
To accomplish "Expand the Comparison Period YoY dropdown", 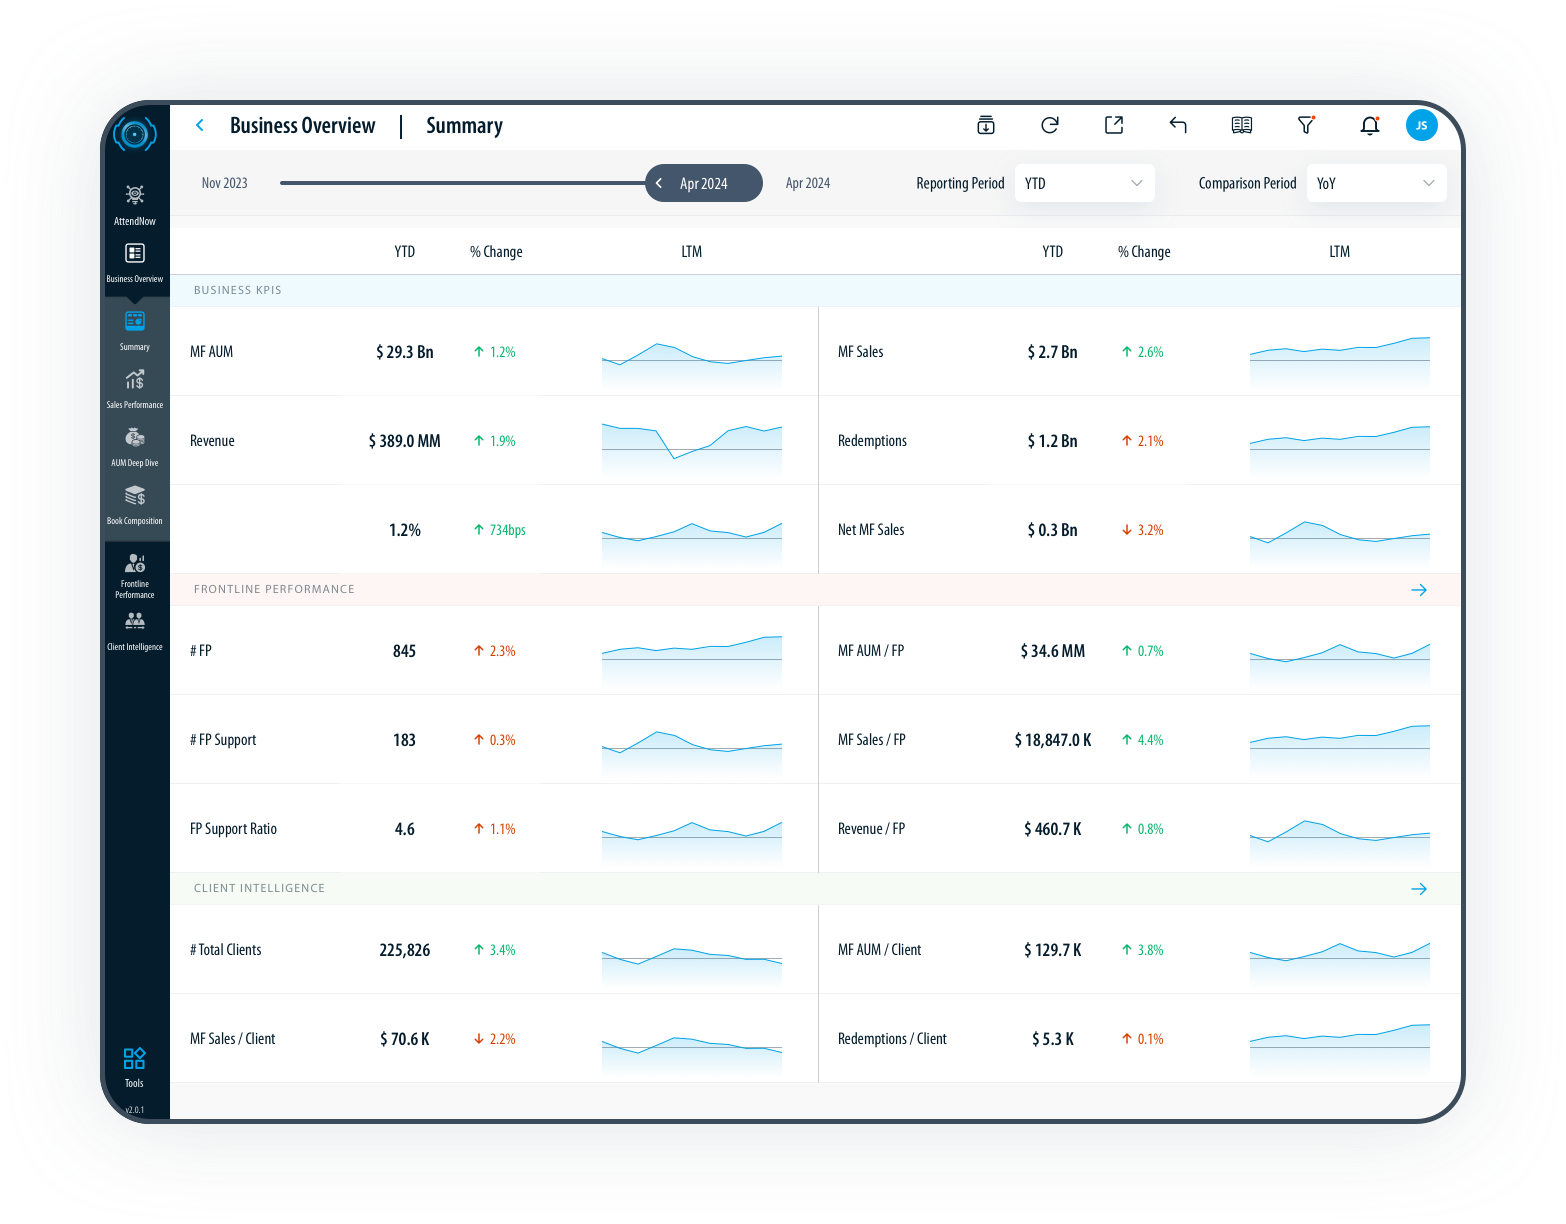I will 1375,183.
